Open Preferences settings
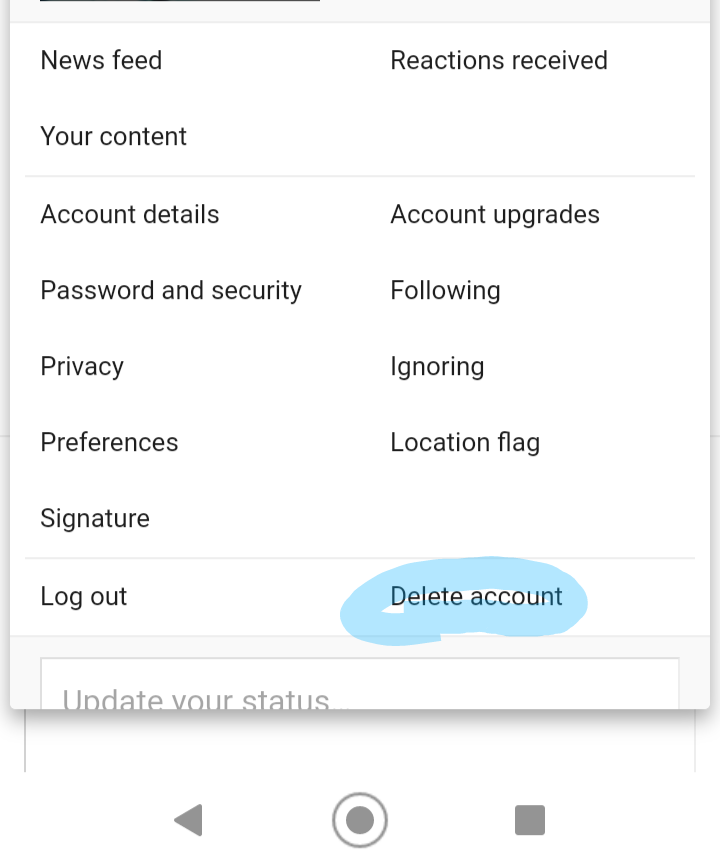 [109, 442]
